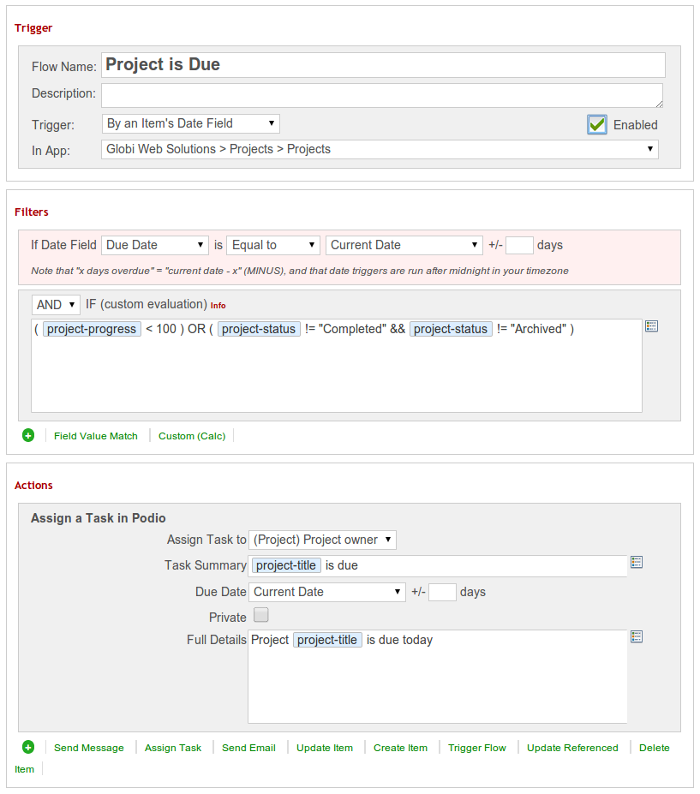Open field picker icon beside custom evaluation box
The width and height of the screenshot is (700, 794).
pos(651,326)
